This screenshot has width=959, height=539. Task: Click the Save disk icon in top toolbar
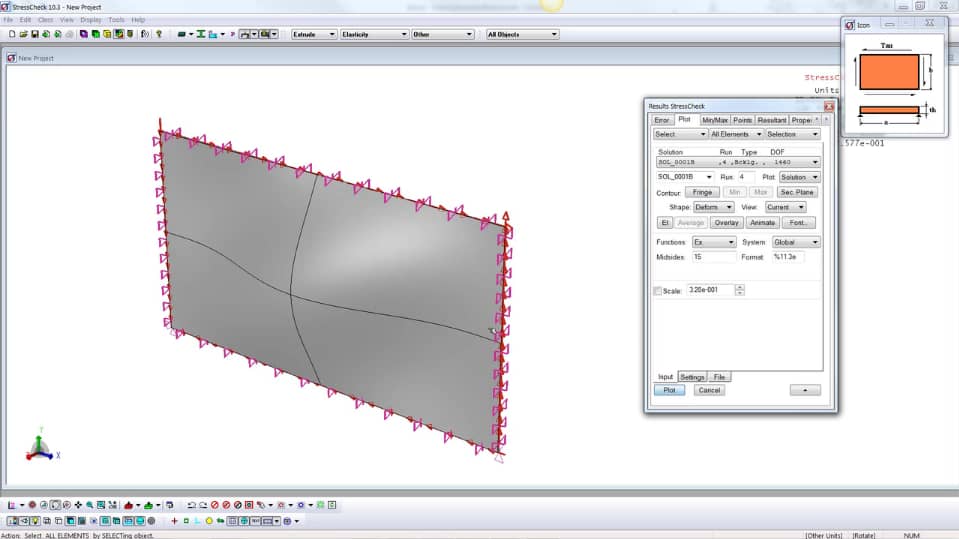[x=35, y=34]
